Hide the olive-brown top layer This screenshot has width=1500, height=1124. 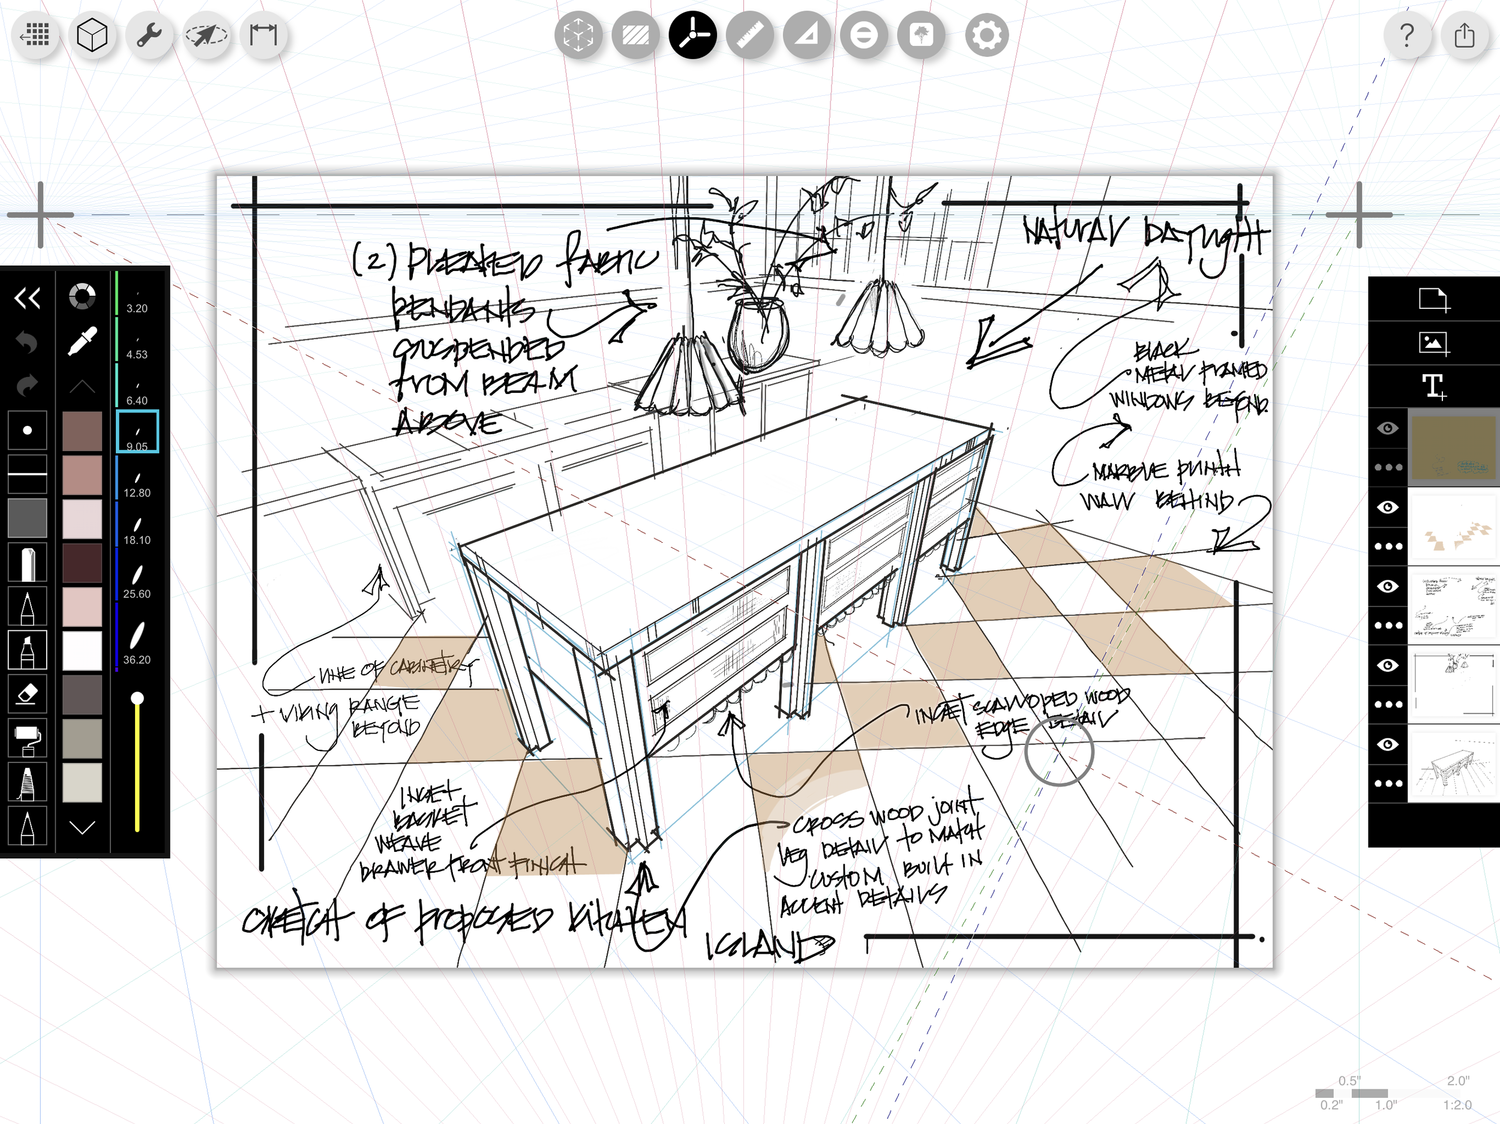(x=1388, y=428)
